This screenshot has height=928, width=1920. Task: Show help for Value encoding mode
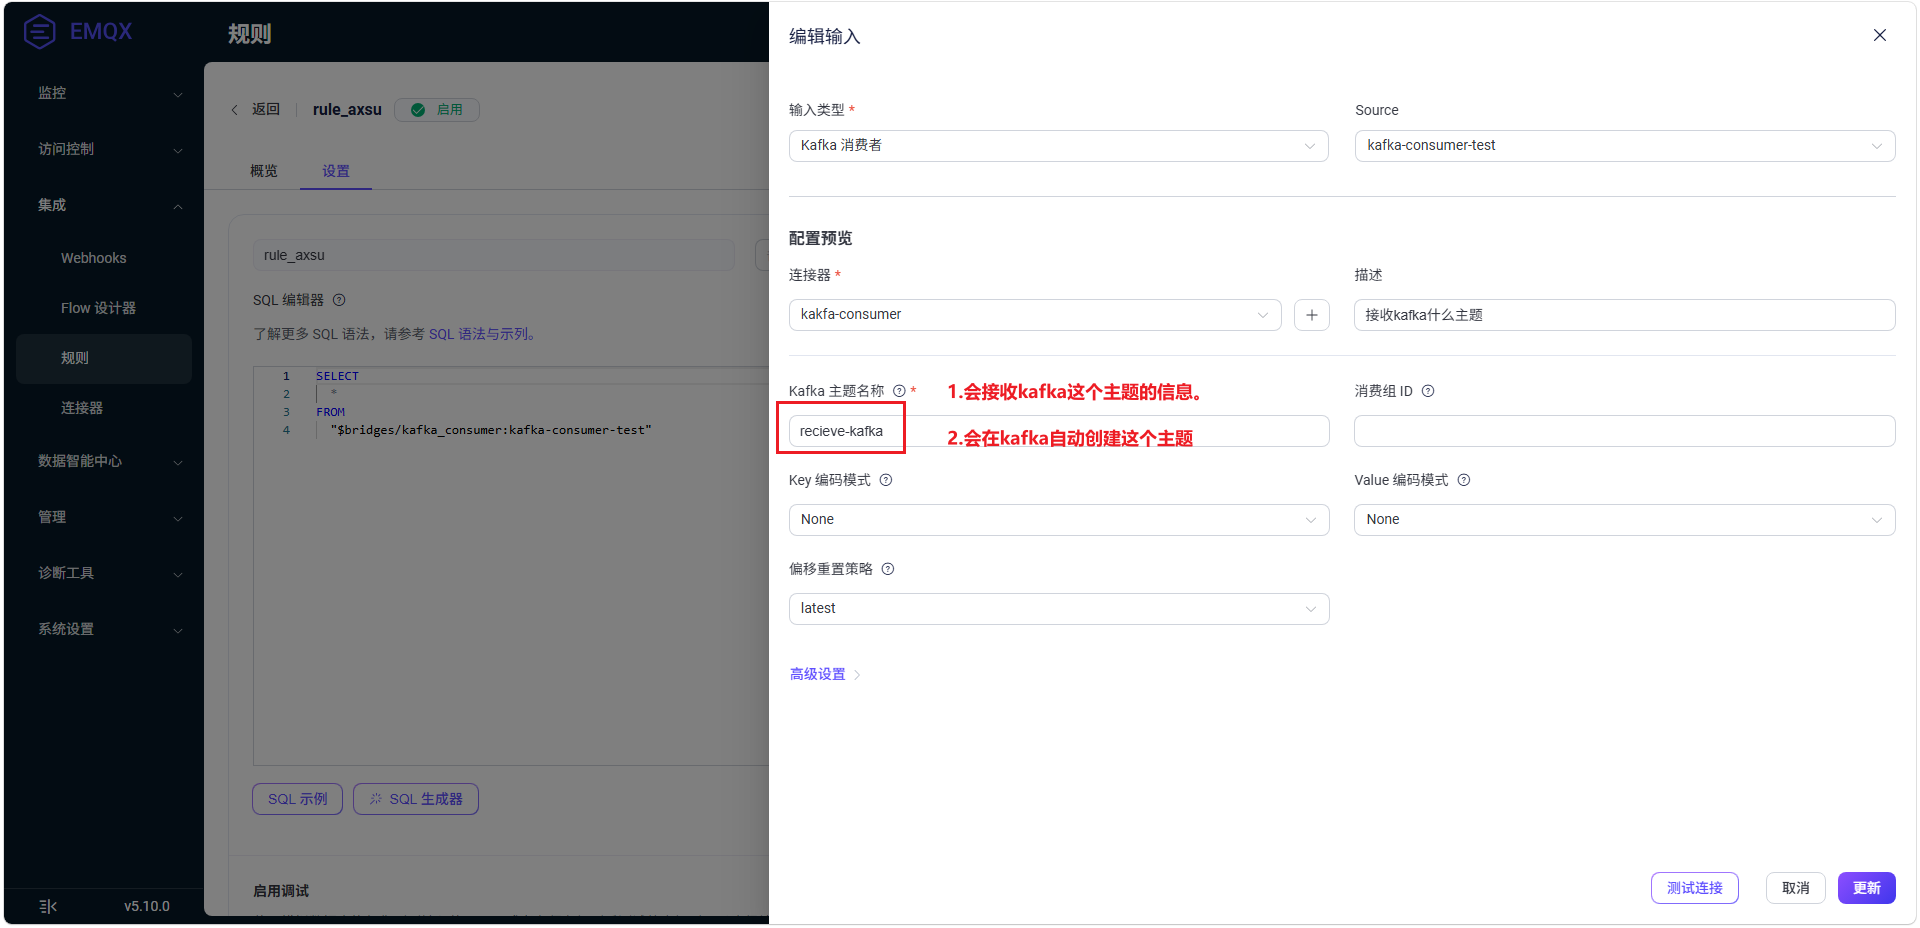point(1464,480)
